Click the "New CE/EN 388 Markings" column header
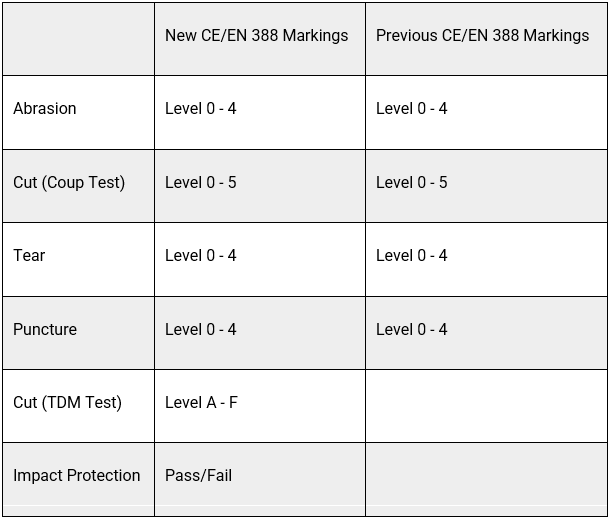Screen dimensions: 611x520 click(257, 36)
